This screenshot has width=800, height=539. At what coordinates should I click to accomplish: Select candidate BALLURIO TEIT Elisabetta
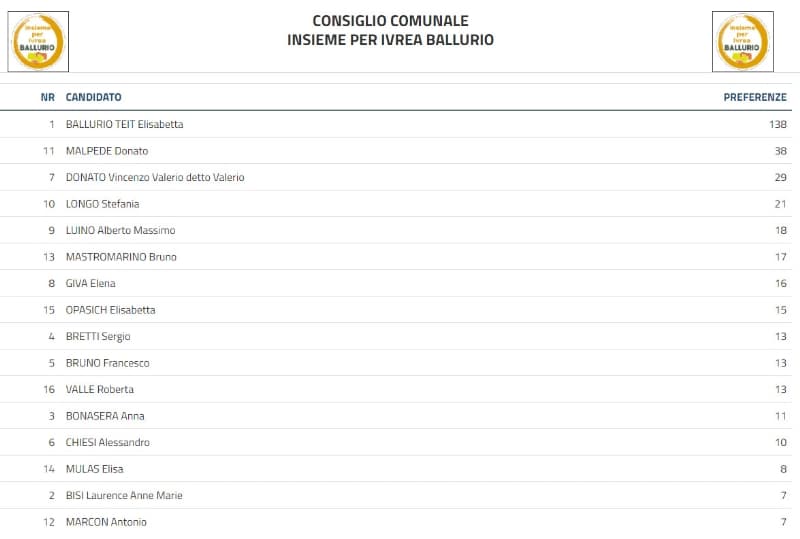point(124,124)
